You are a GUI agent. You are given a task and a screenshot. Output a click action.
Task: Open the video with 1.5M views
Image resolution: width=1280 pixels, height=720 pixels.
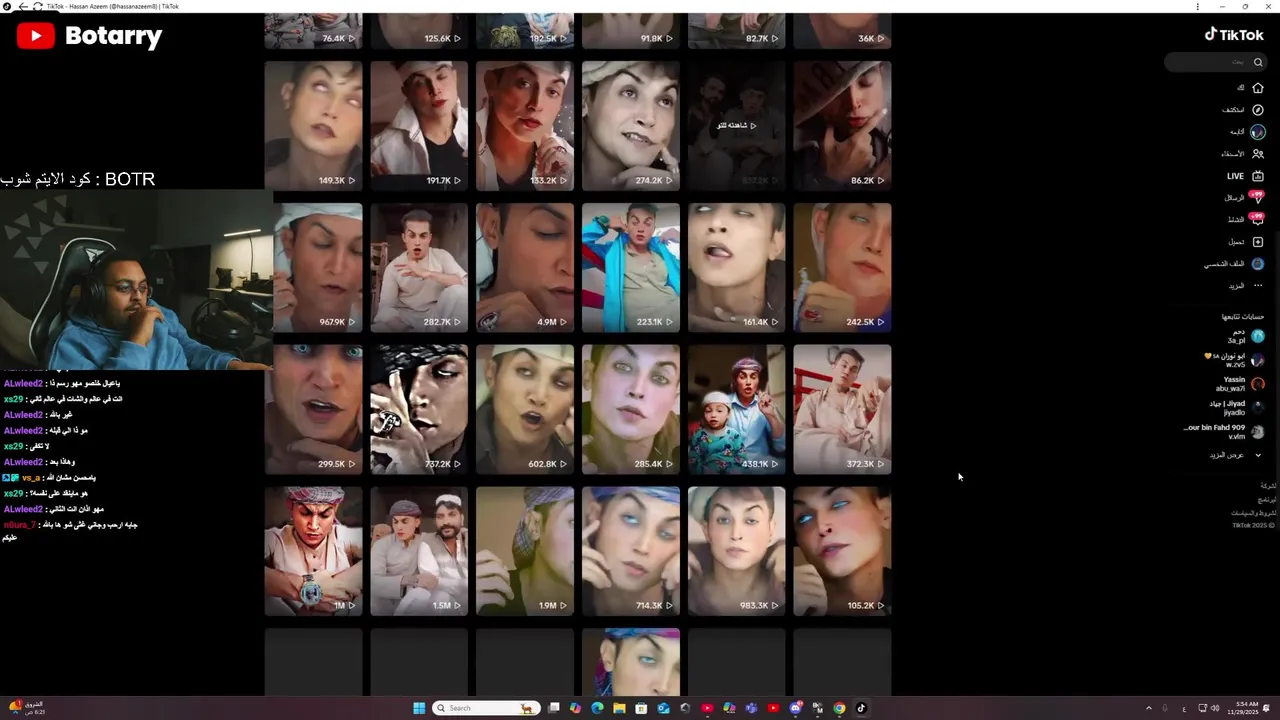(419, 551)
